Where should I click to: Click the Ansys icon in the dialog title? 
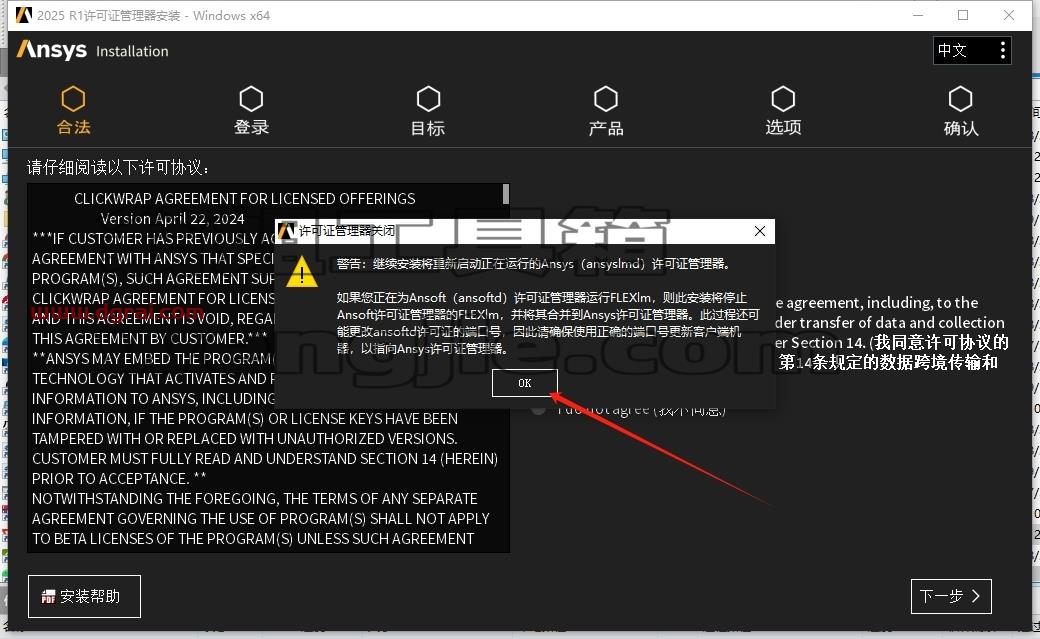coord(286,231)
